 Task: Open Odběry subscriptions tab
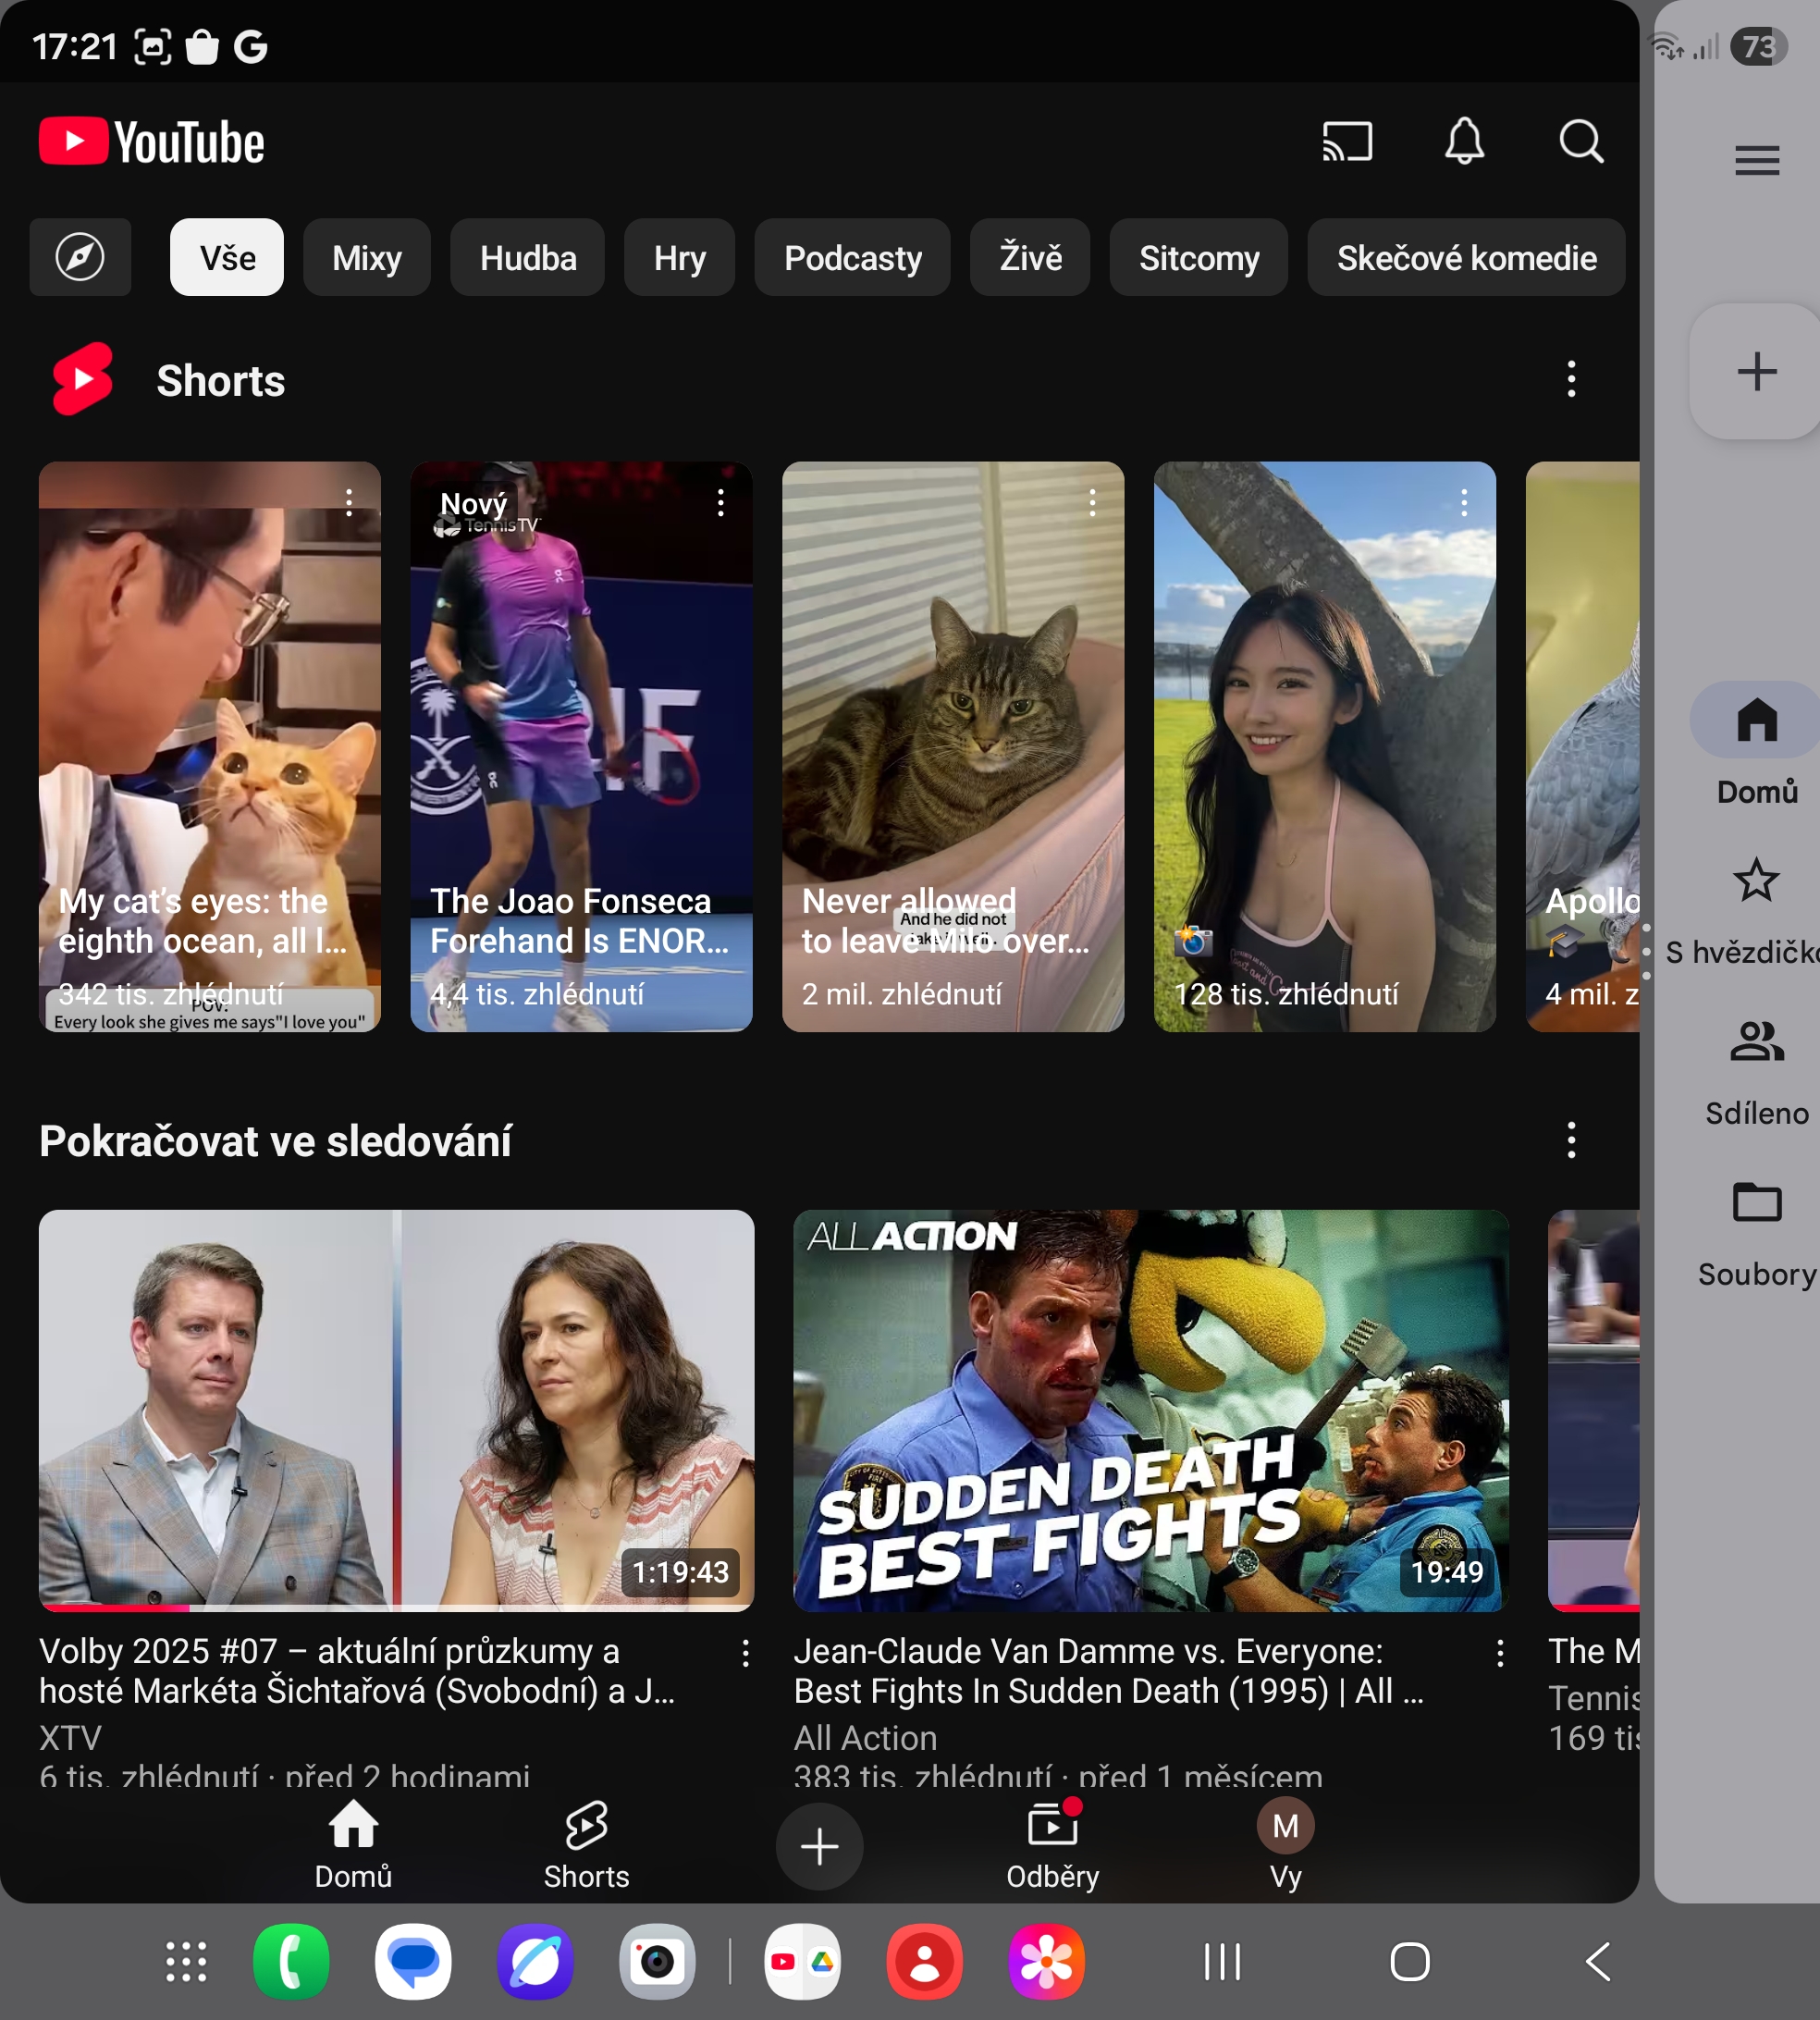click(x=1052, y=1846)
